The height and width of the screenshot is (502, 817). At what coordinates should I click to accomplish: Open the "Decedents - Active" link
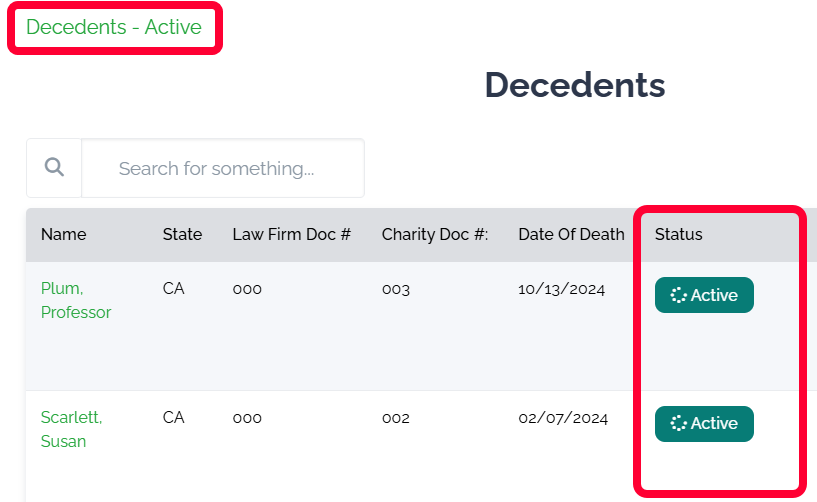click(114, 27)
